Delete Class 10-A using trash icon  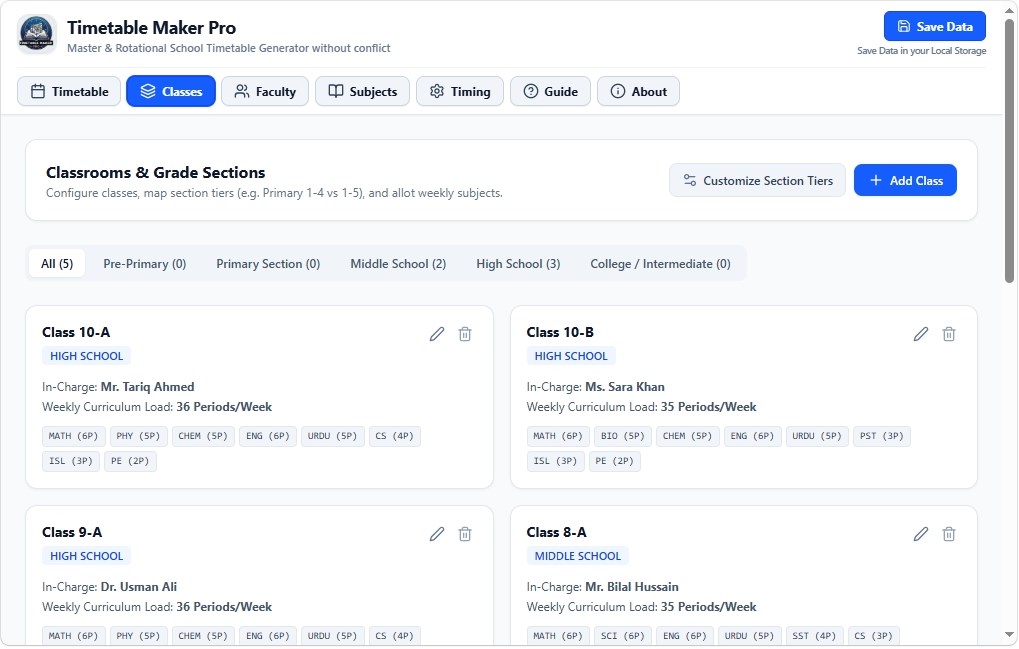465,334
